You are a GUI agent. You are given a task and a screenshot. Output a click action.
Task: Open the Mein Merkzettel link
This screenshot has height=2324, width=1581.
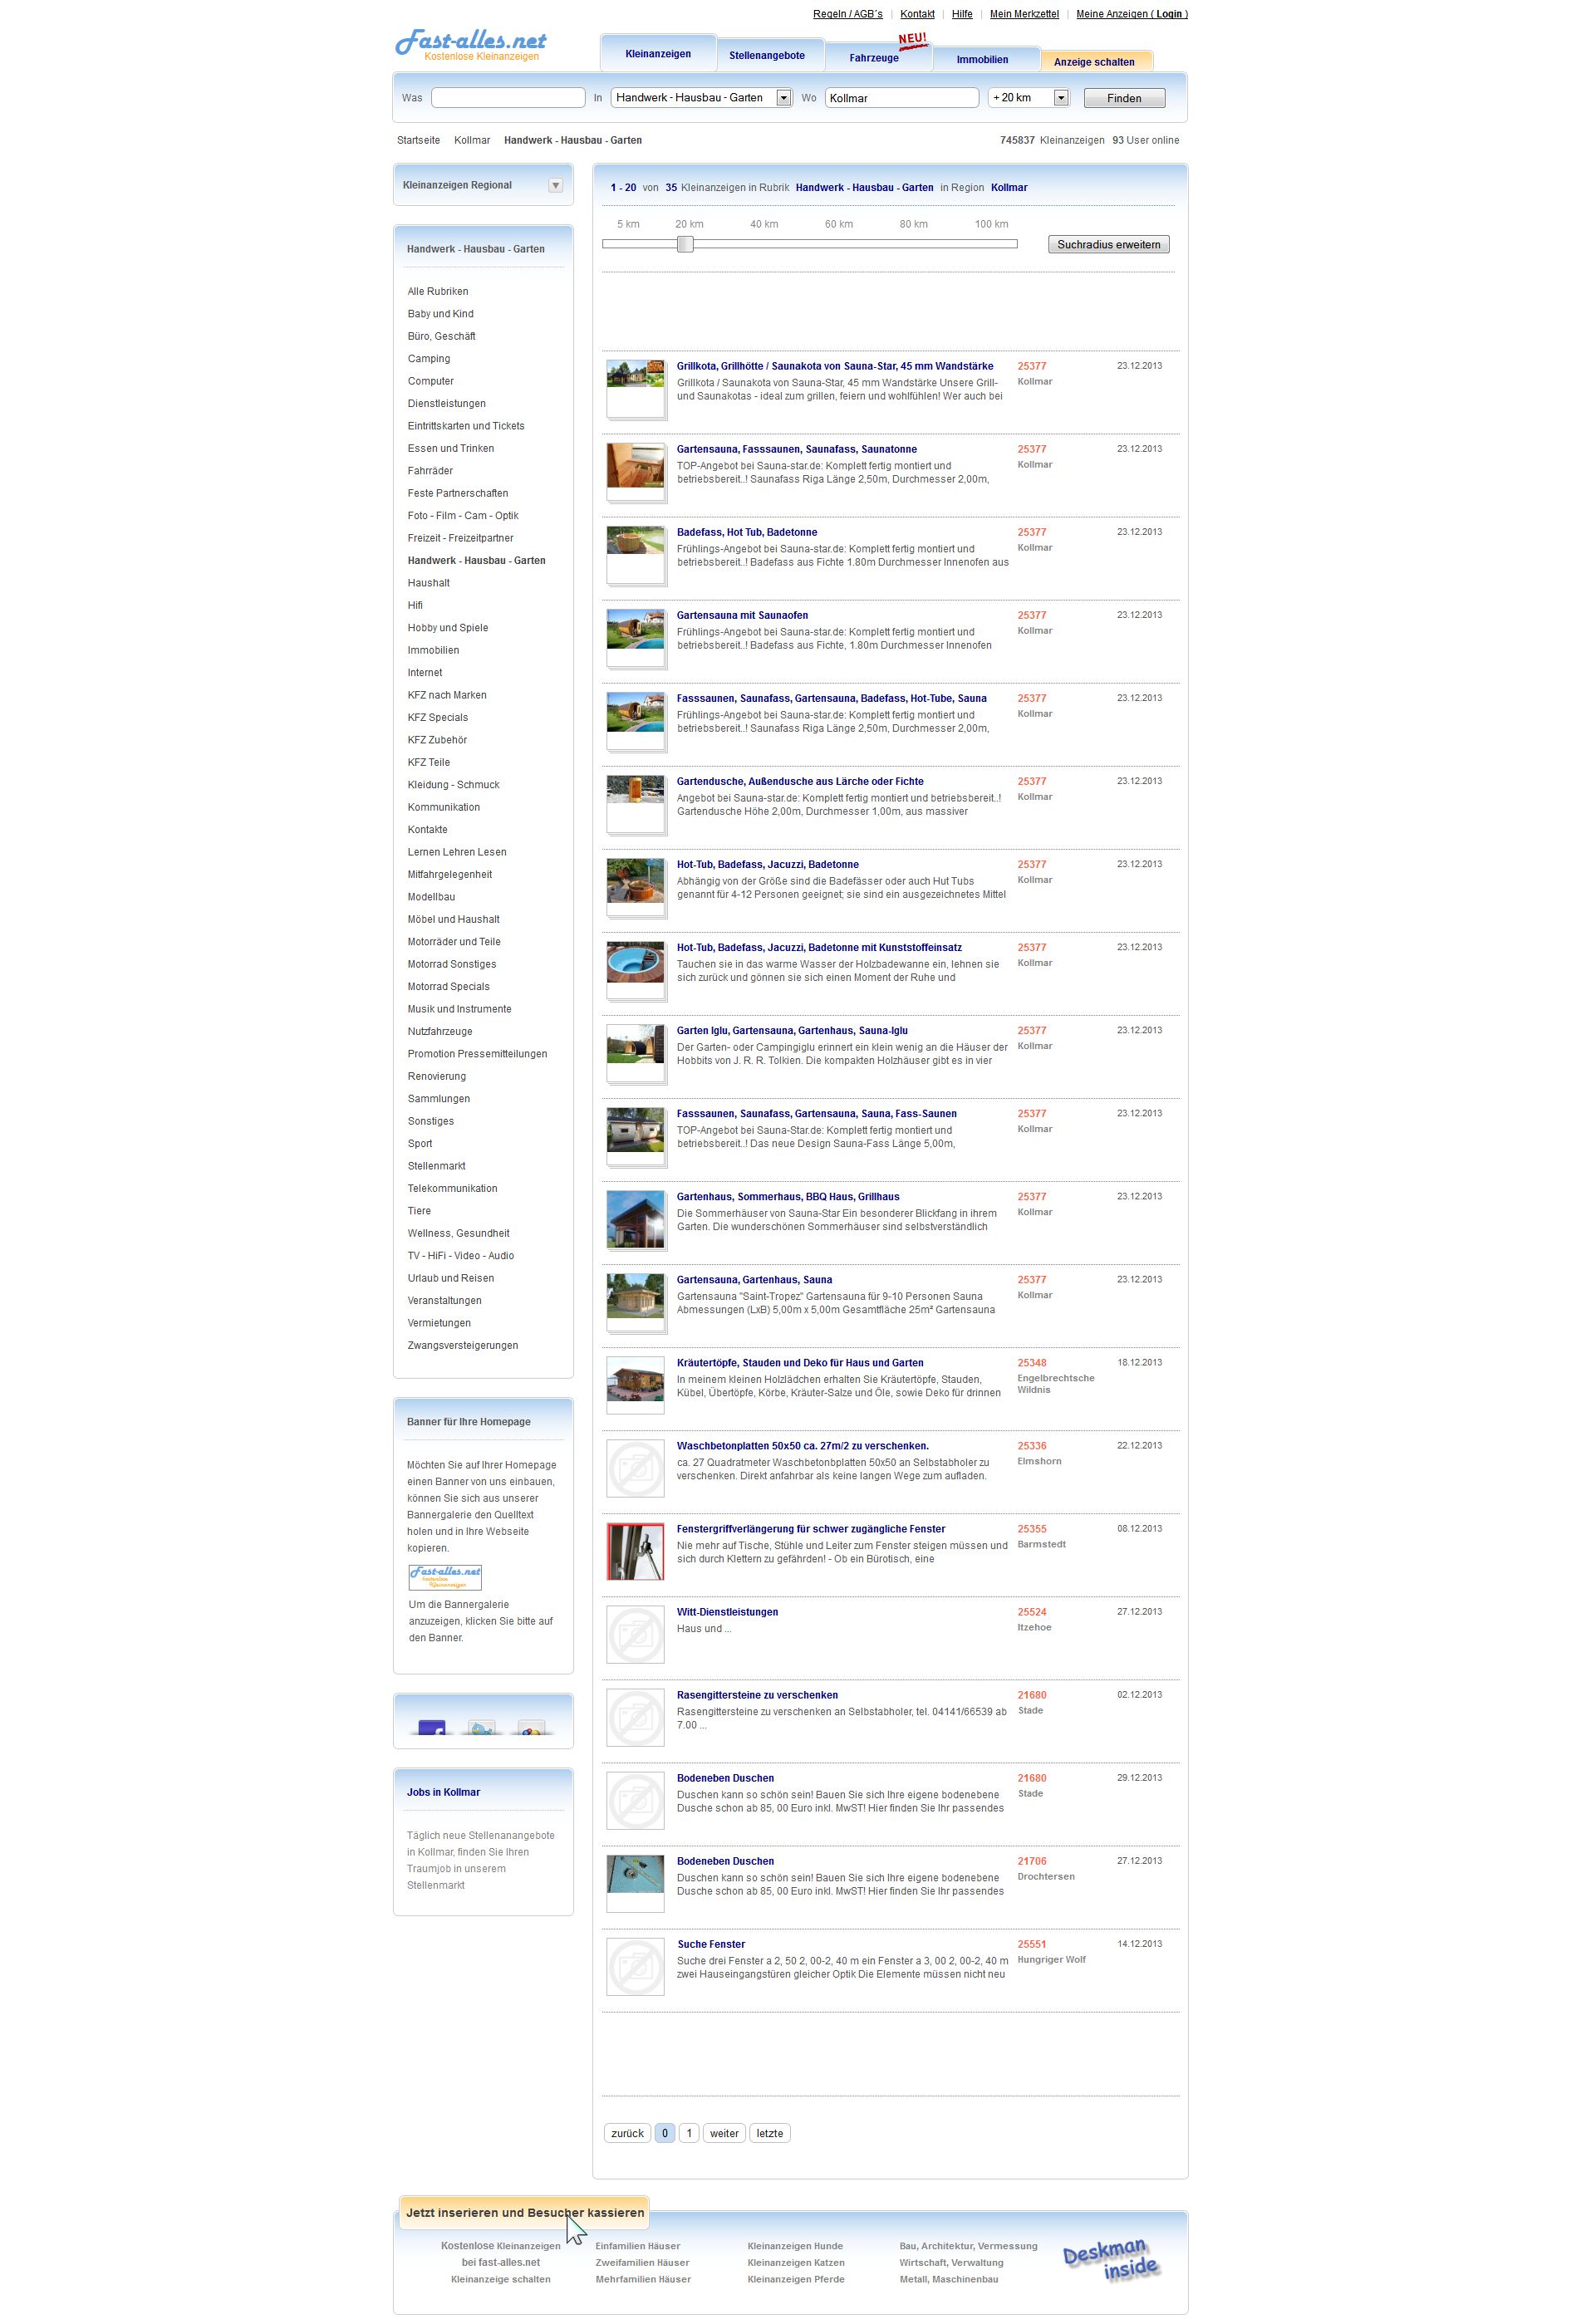[1024, 14]
